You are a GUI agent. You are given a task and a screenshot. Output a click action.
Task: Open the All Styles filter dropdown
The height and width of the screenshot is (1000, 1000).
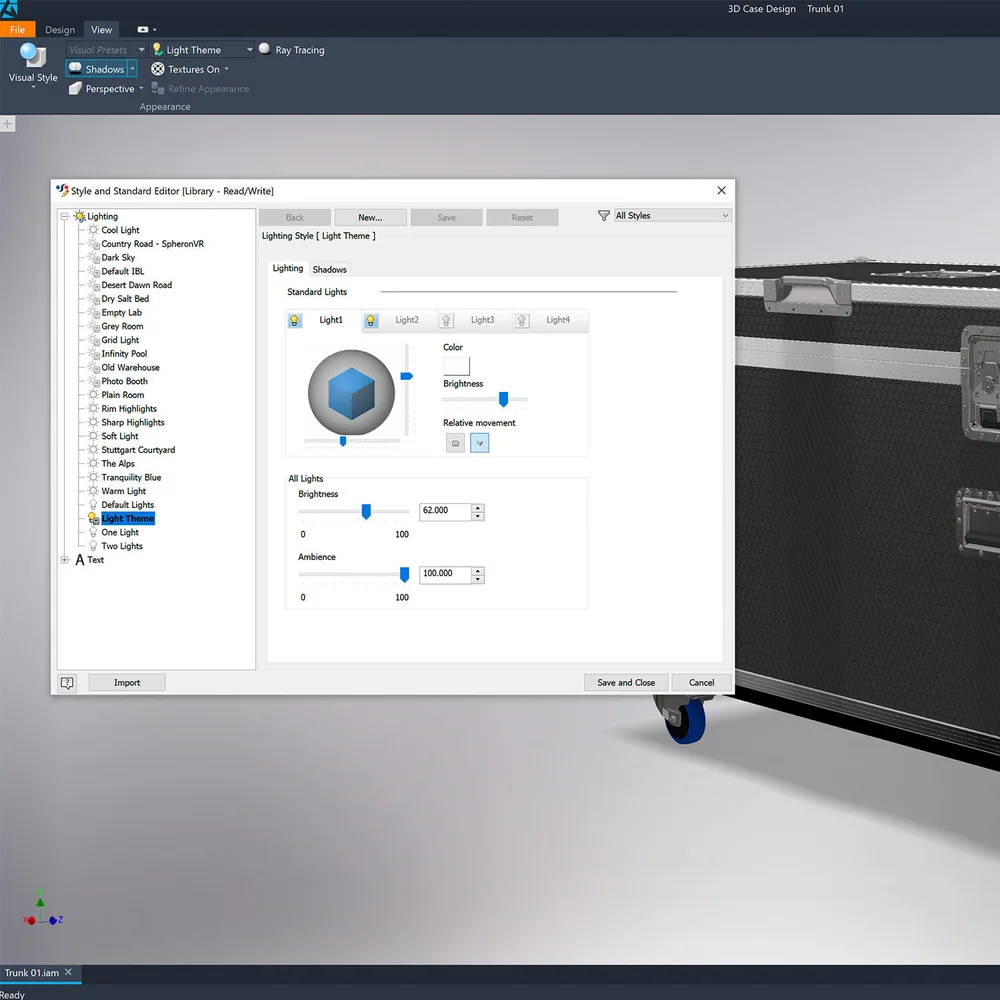672,216
